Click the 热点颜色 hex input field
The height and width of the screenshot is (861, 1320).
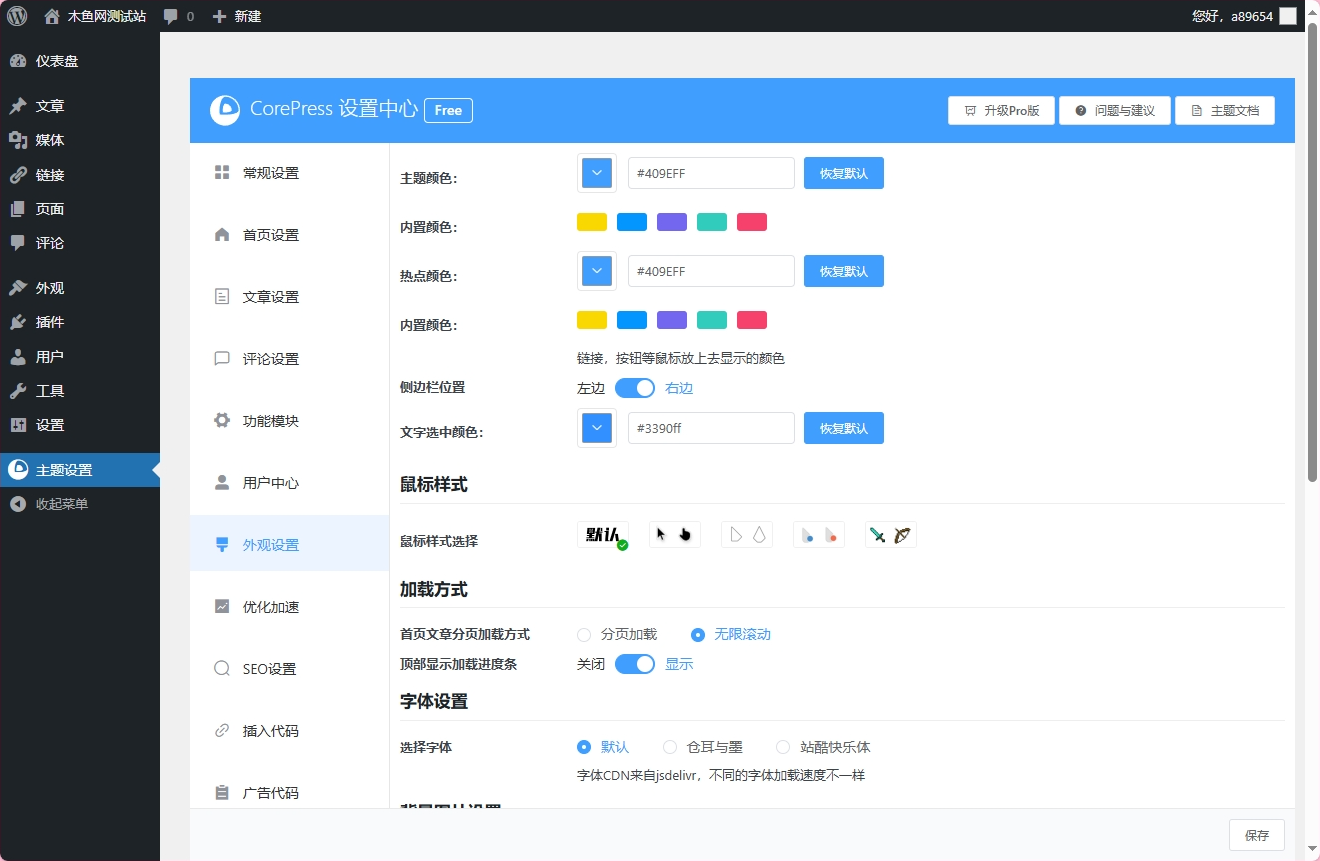click(x=711, y=271)
